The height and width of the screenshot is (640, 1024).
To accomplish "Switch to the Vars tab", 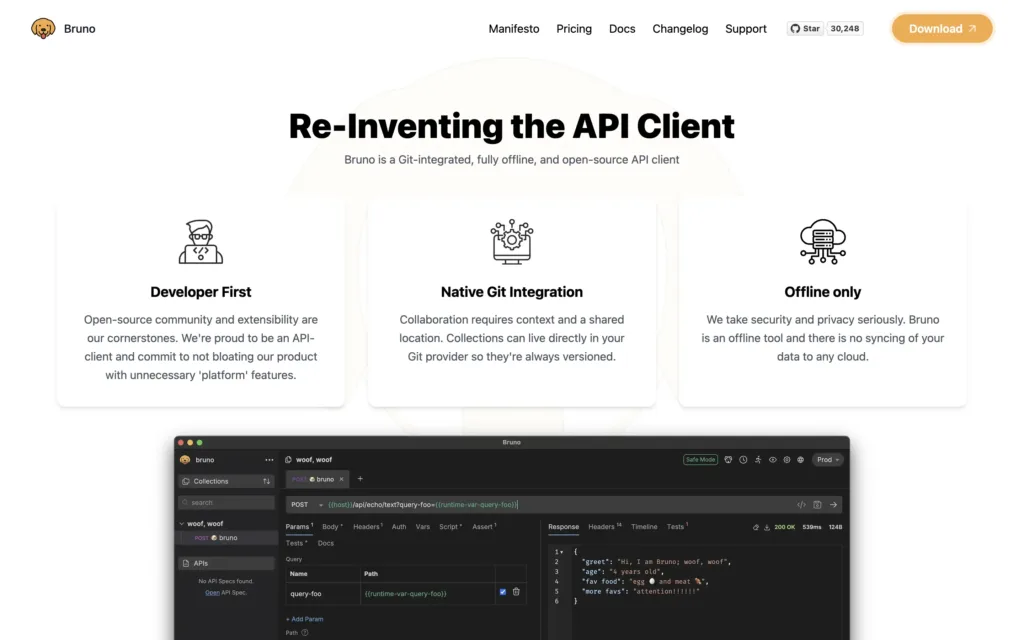I will 423,527.
